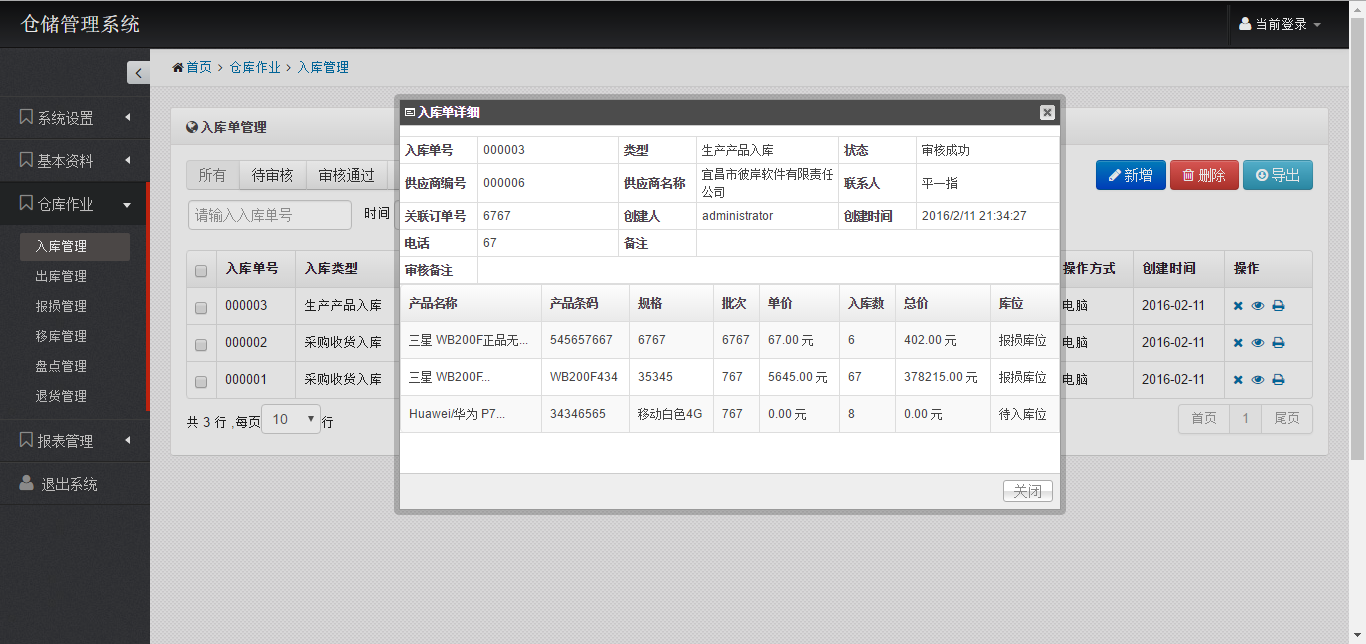Check the checkbox for row 000002
The width and height of the screenshot is (1366, 644).
(201, 342)
